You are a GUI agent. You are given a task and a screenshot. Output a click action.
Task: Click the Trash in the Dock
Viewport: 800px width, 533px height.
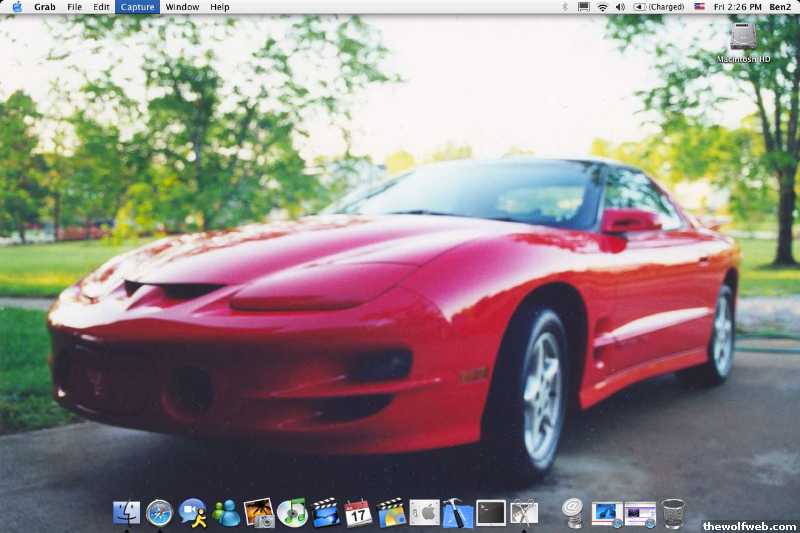pos(673,513)
